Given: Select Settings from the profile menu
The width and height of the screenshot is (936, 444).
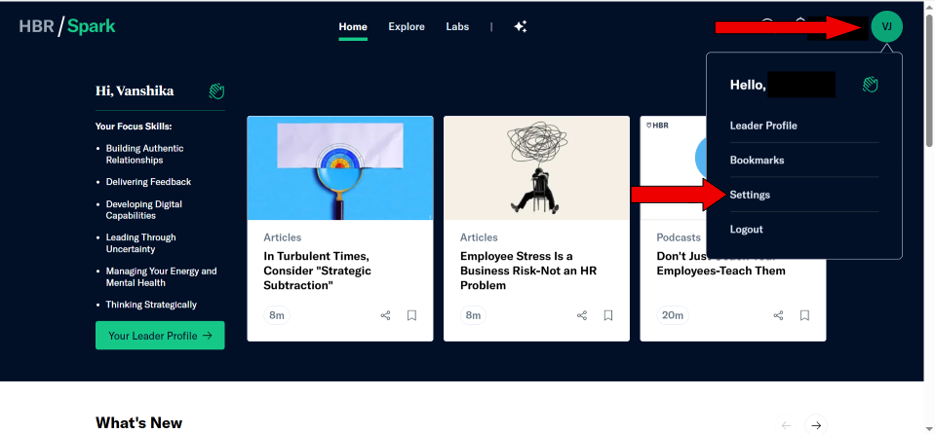Looking at the screenshot, I should pyautogui.click(x=750, y=195).
